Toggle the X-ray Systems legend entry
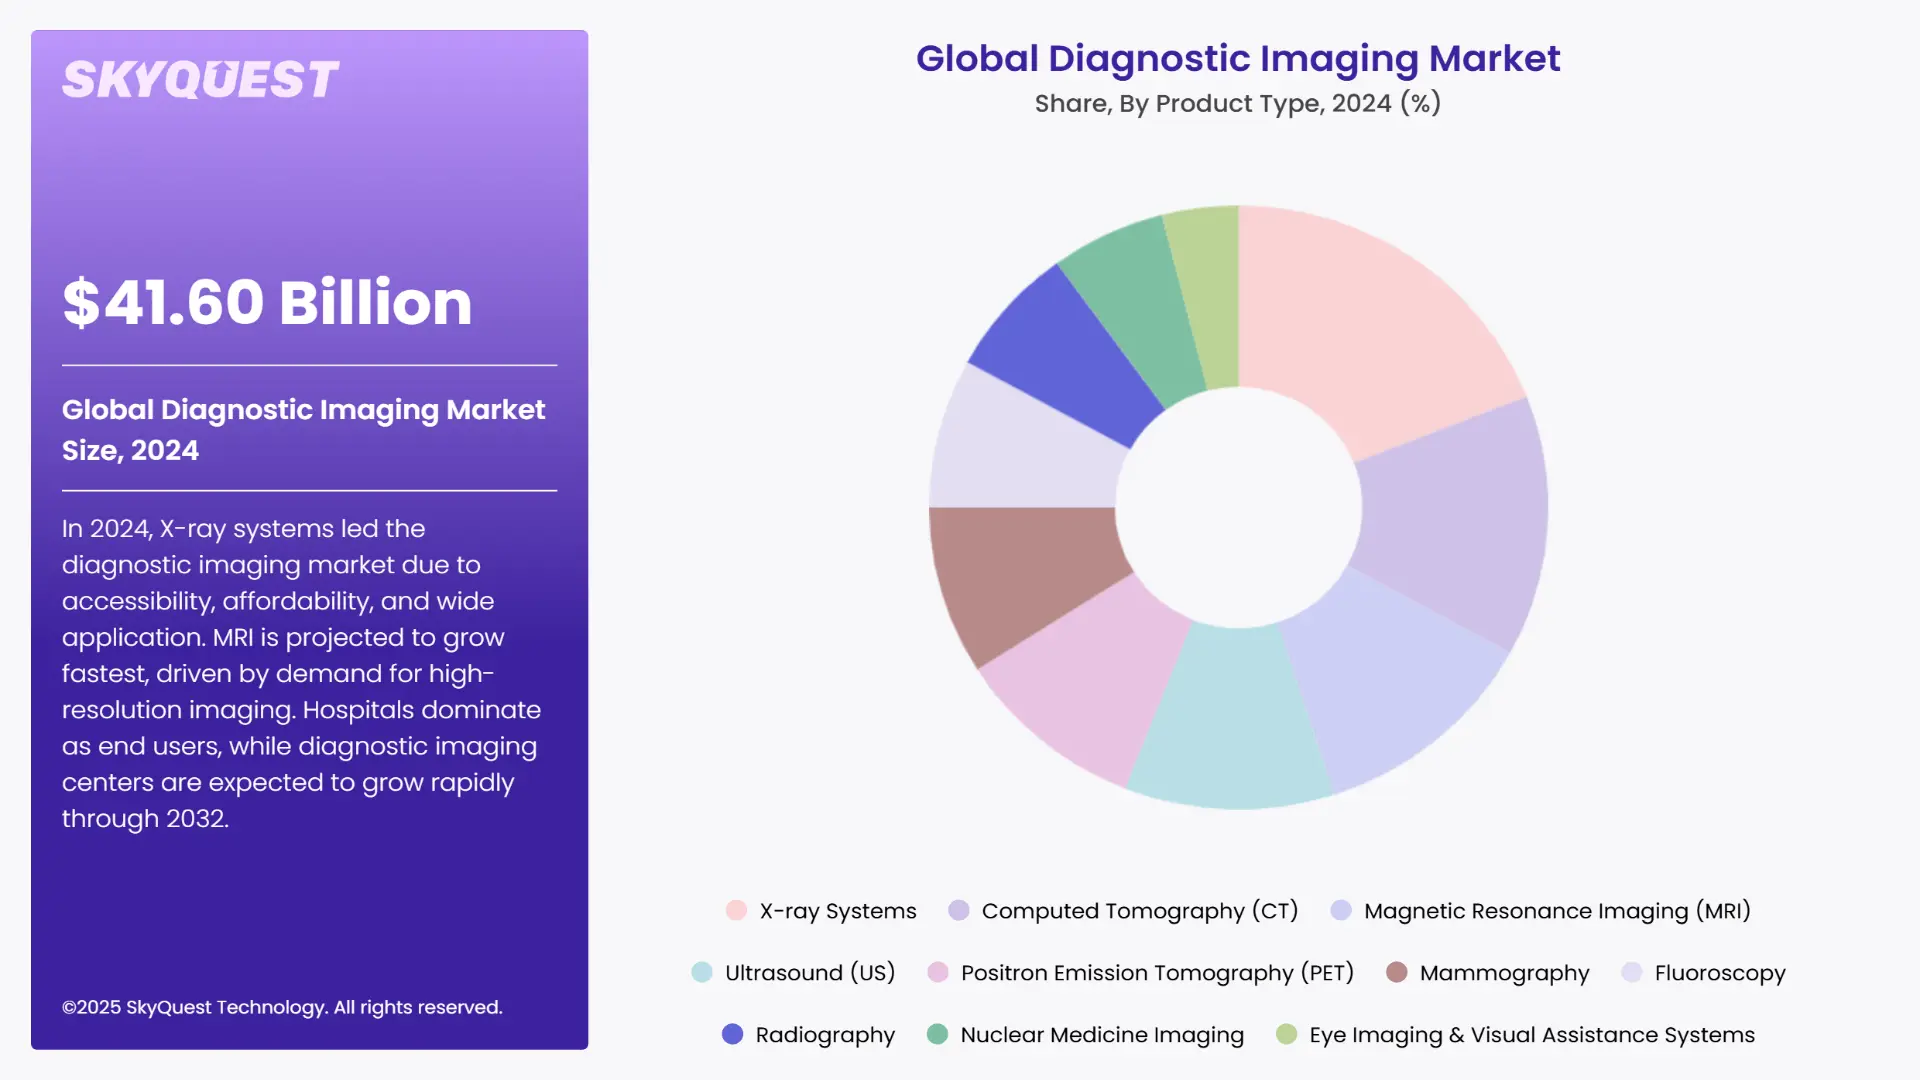1920x1080 pixels. (836, 910)
